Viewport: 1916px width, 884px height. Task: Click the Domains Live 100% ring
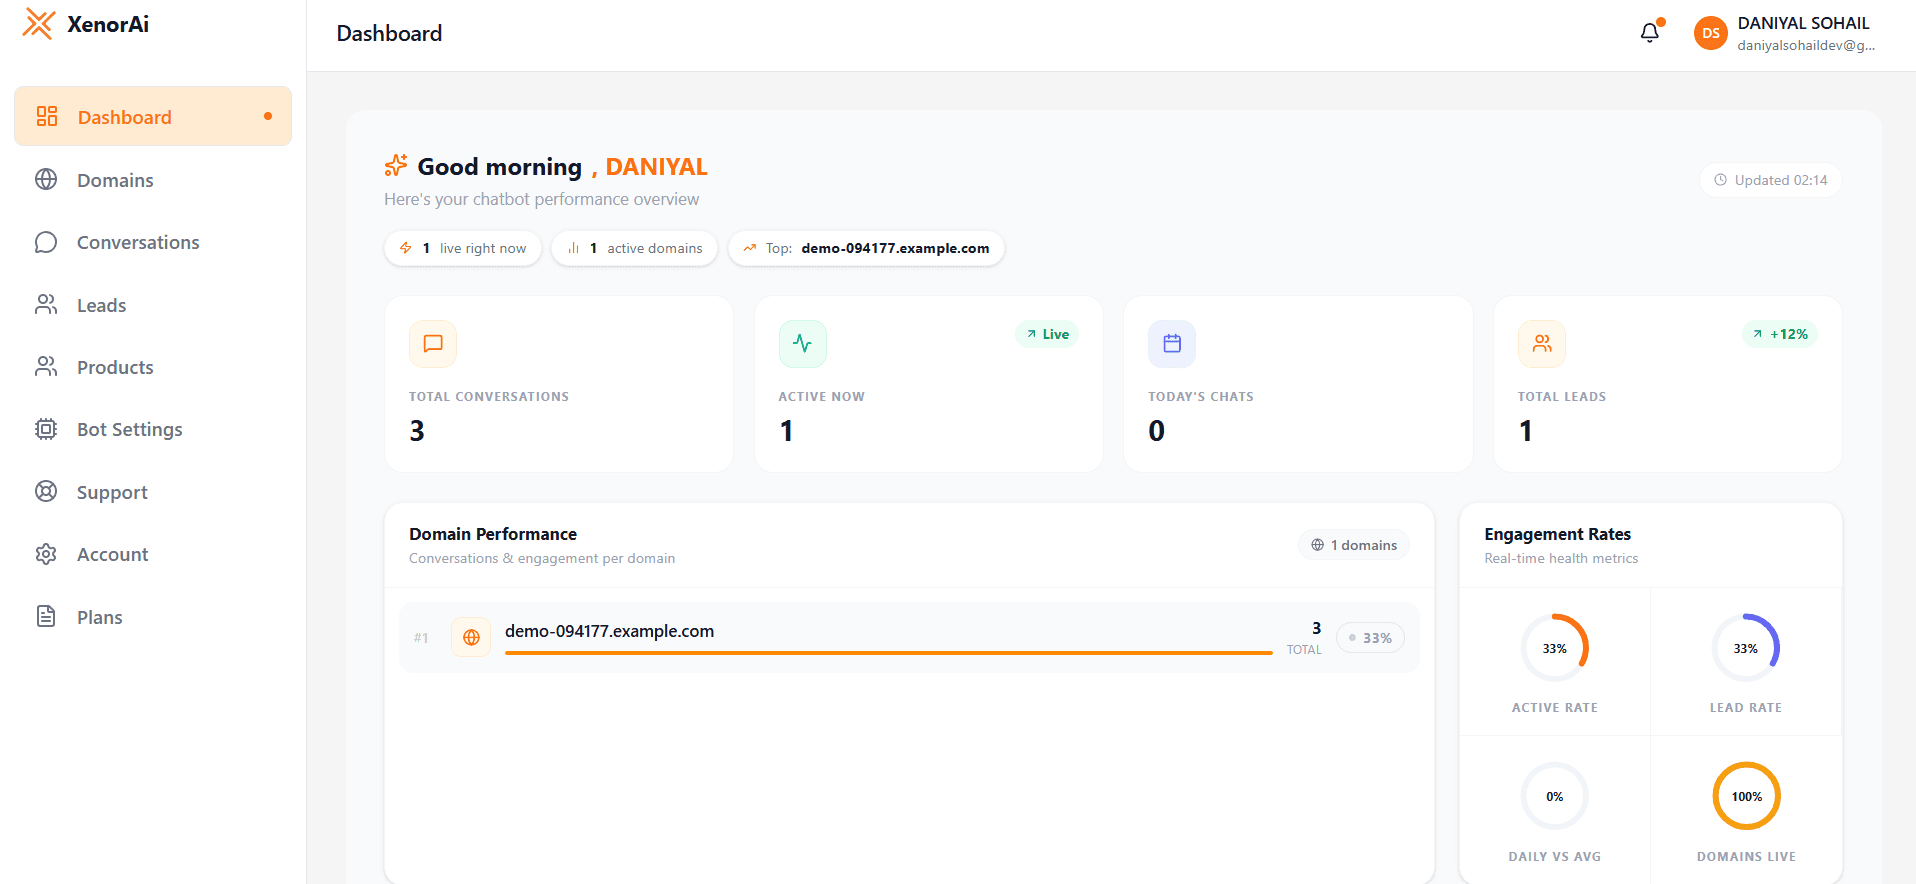(1746, 797)
